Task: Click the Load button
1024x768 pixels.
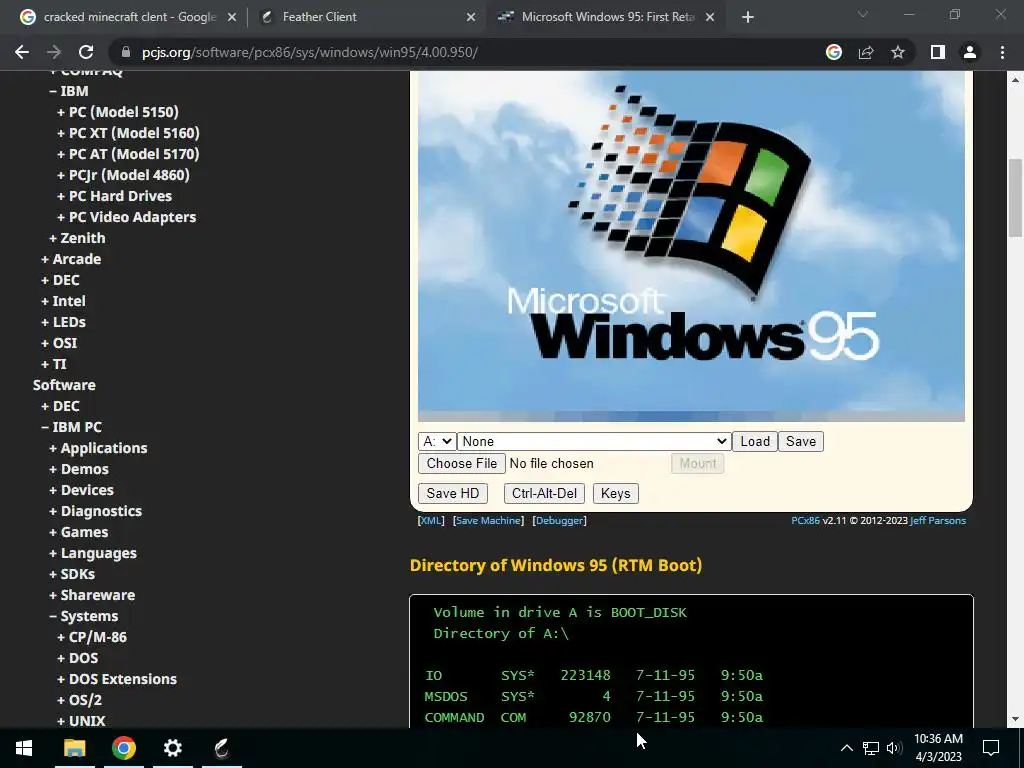Action: [x=755, y=441]
